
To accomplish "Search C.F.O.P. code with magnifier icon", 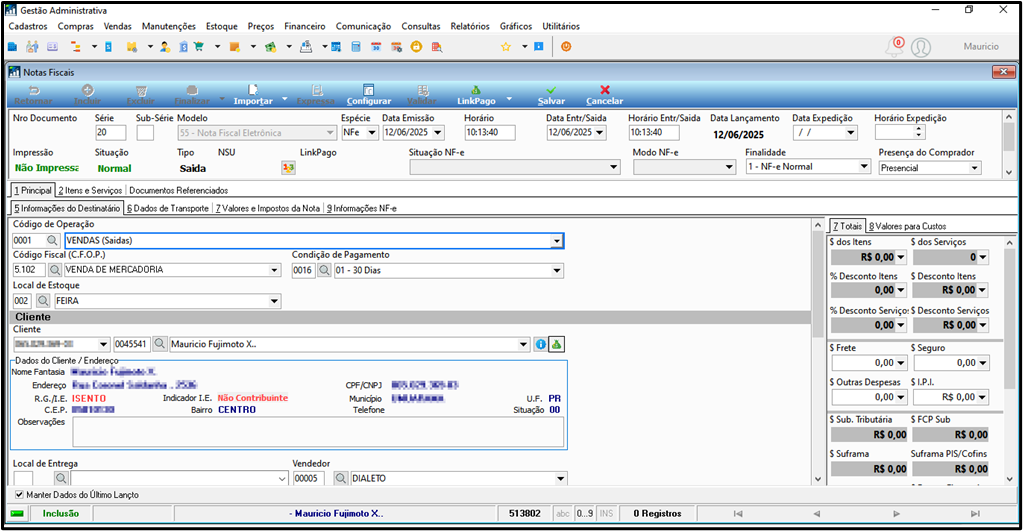I will tap(55, 269).
